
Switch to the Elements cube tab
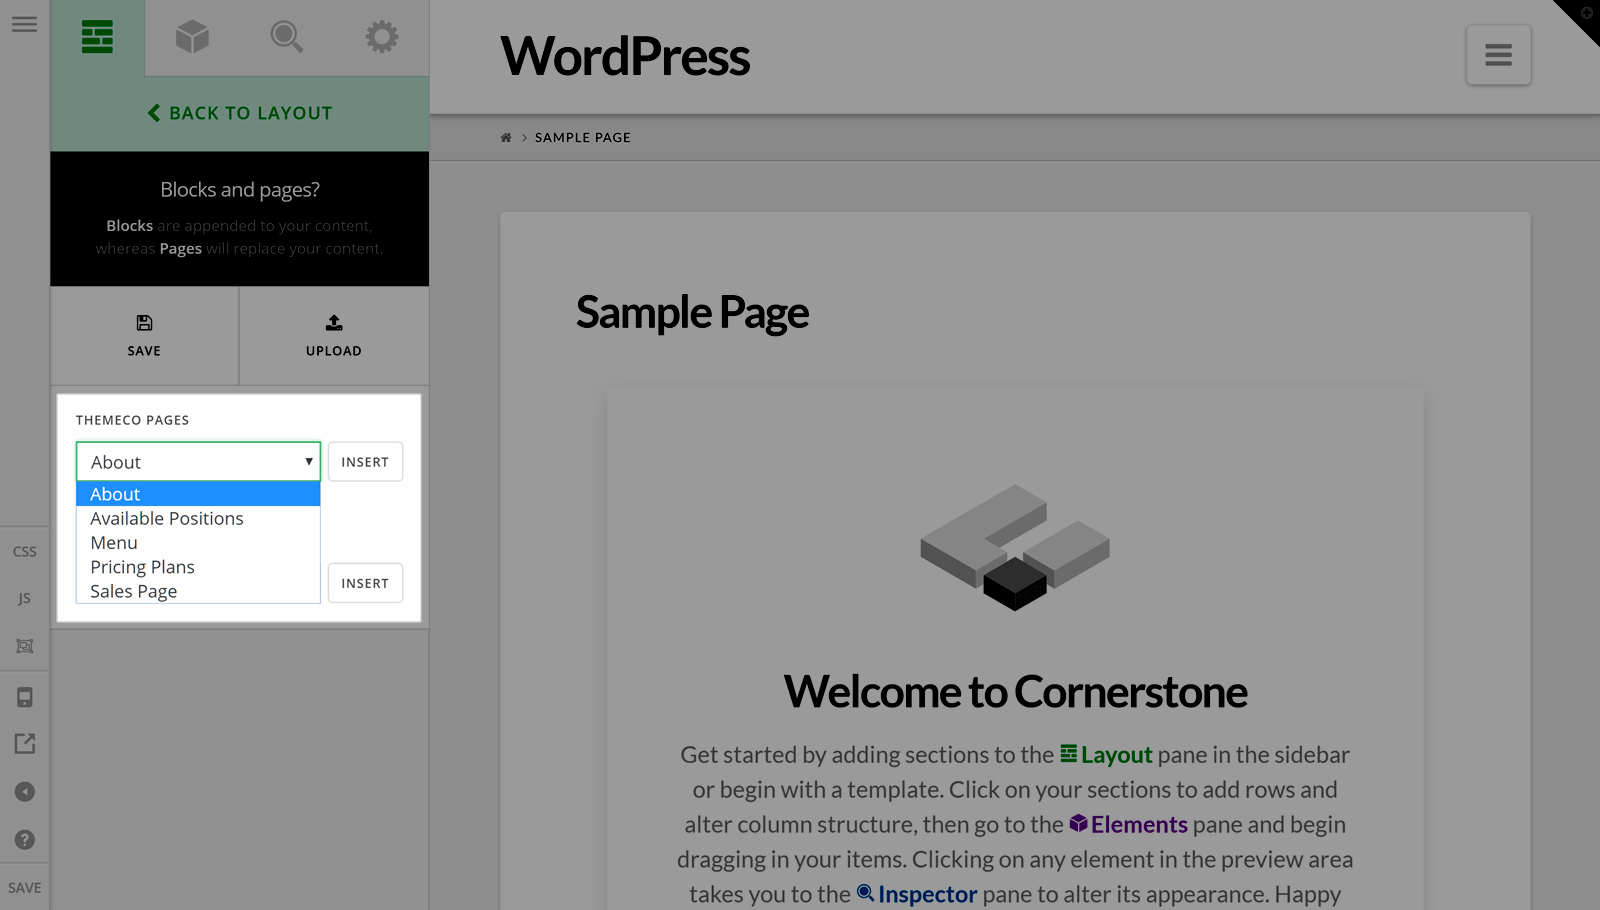point(192,38)
